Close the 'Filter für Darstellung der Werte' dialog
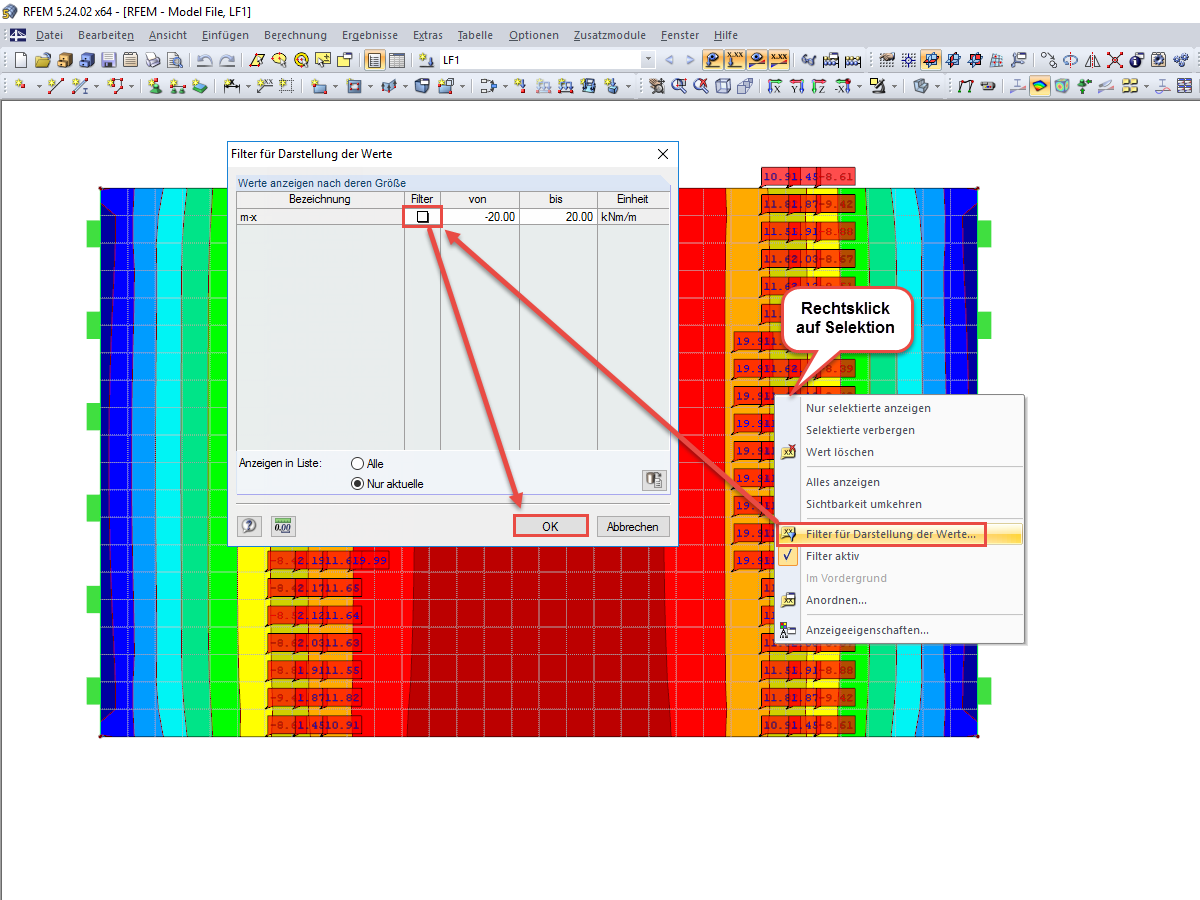Screen dimensions: 1200x900 coord(662,154)
